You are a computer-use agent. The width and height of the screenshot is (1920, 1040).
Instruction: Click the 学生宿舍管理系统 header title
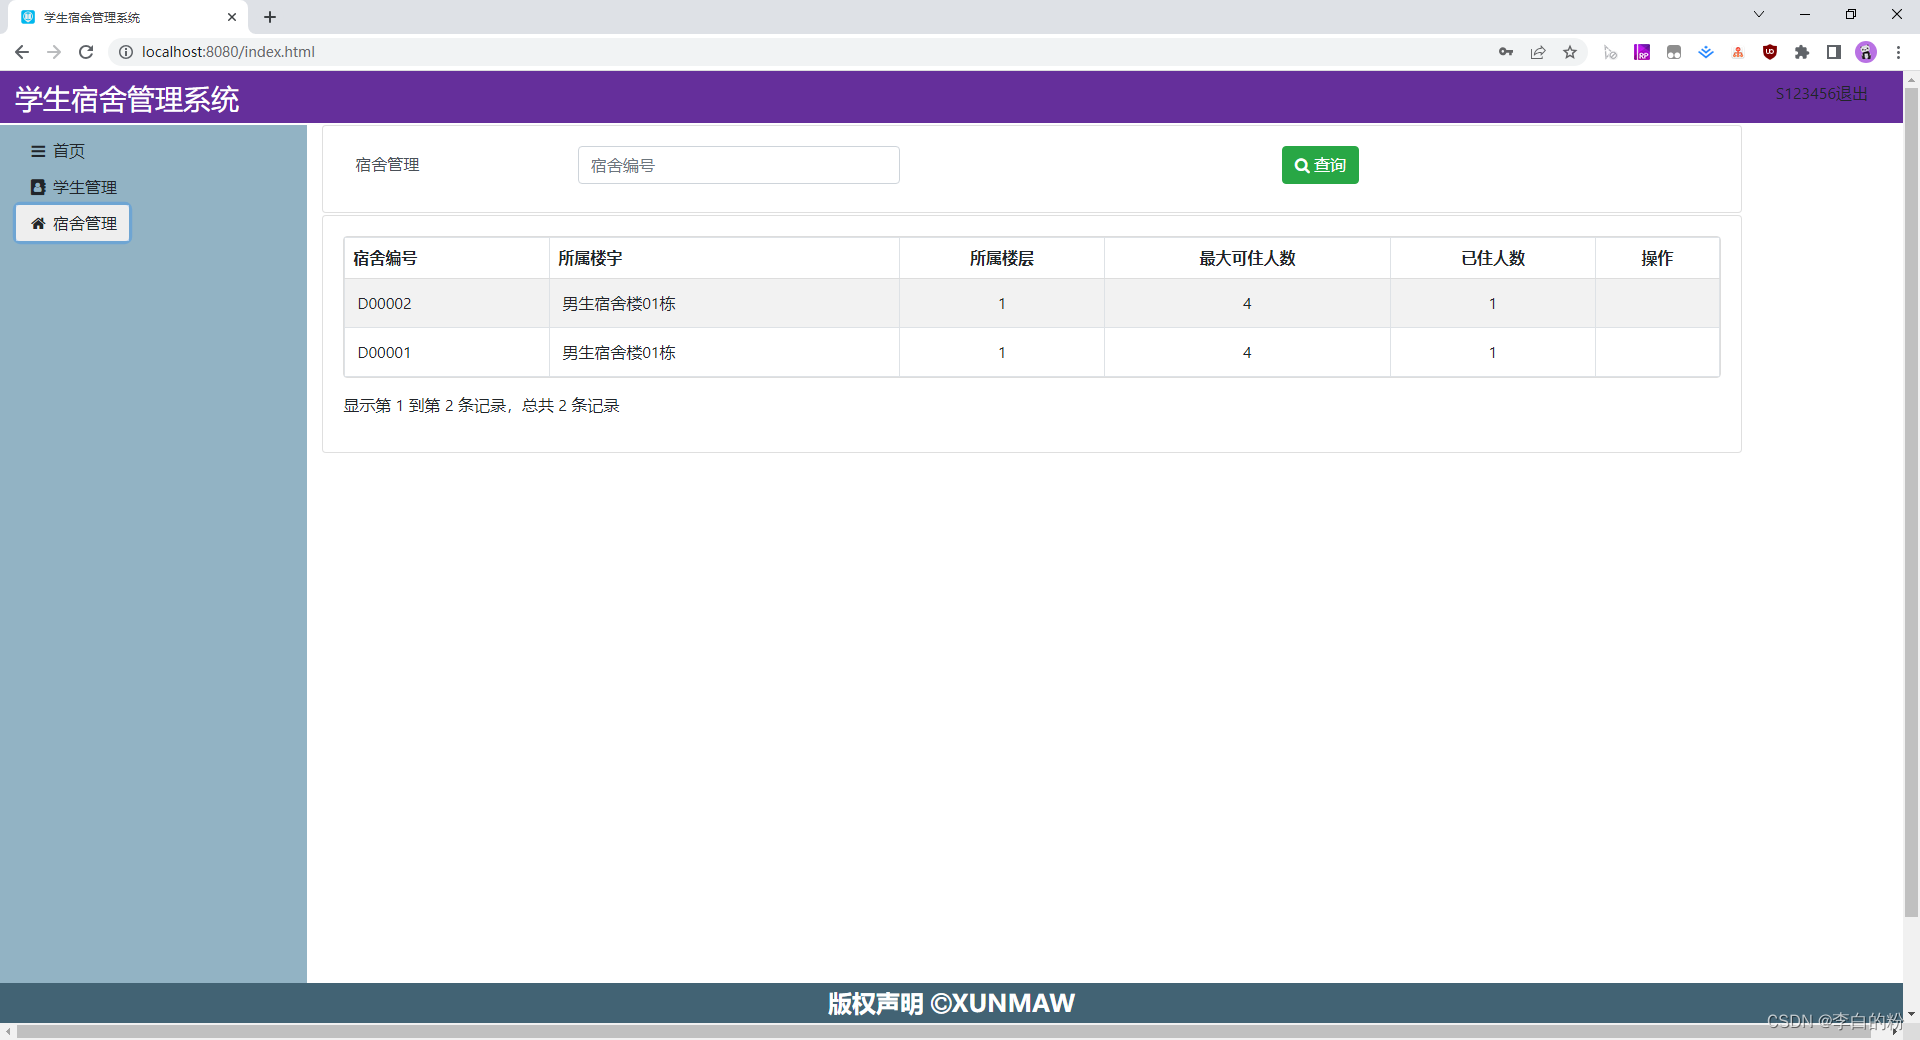(127, 99)
